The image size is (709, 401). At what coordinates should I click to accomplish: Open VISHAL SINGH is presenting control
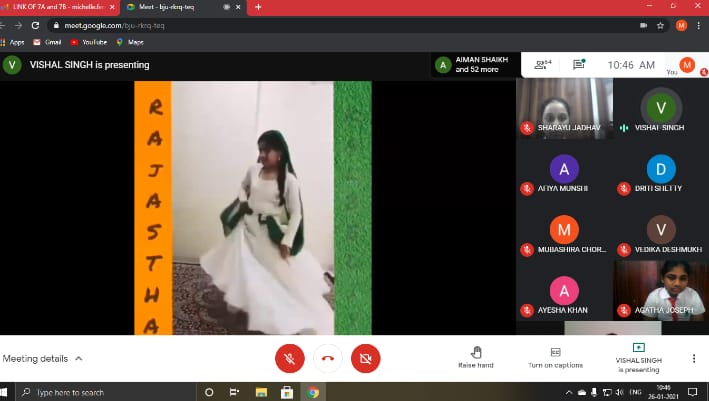click(638, 358)
